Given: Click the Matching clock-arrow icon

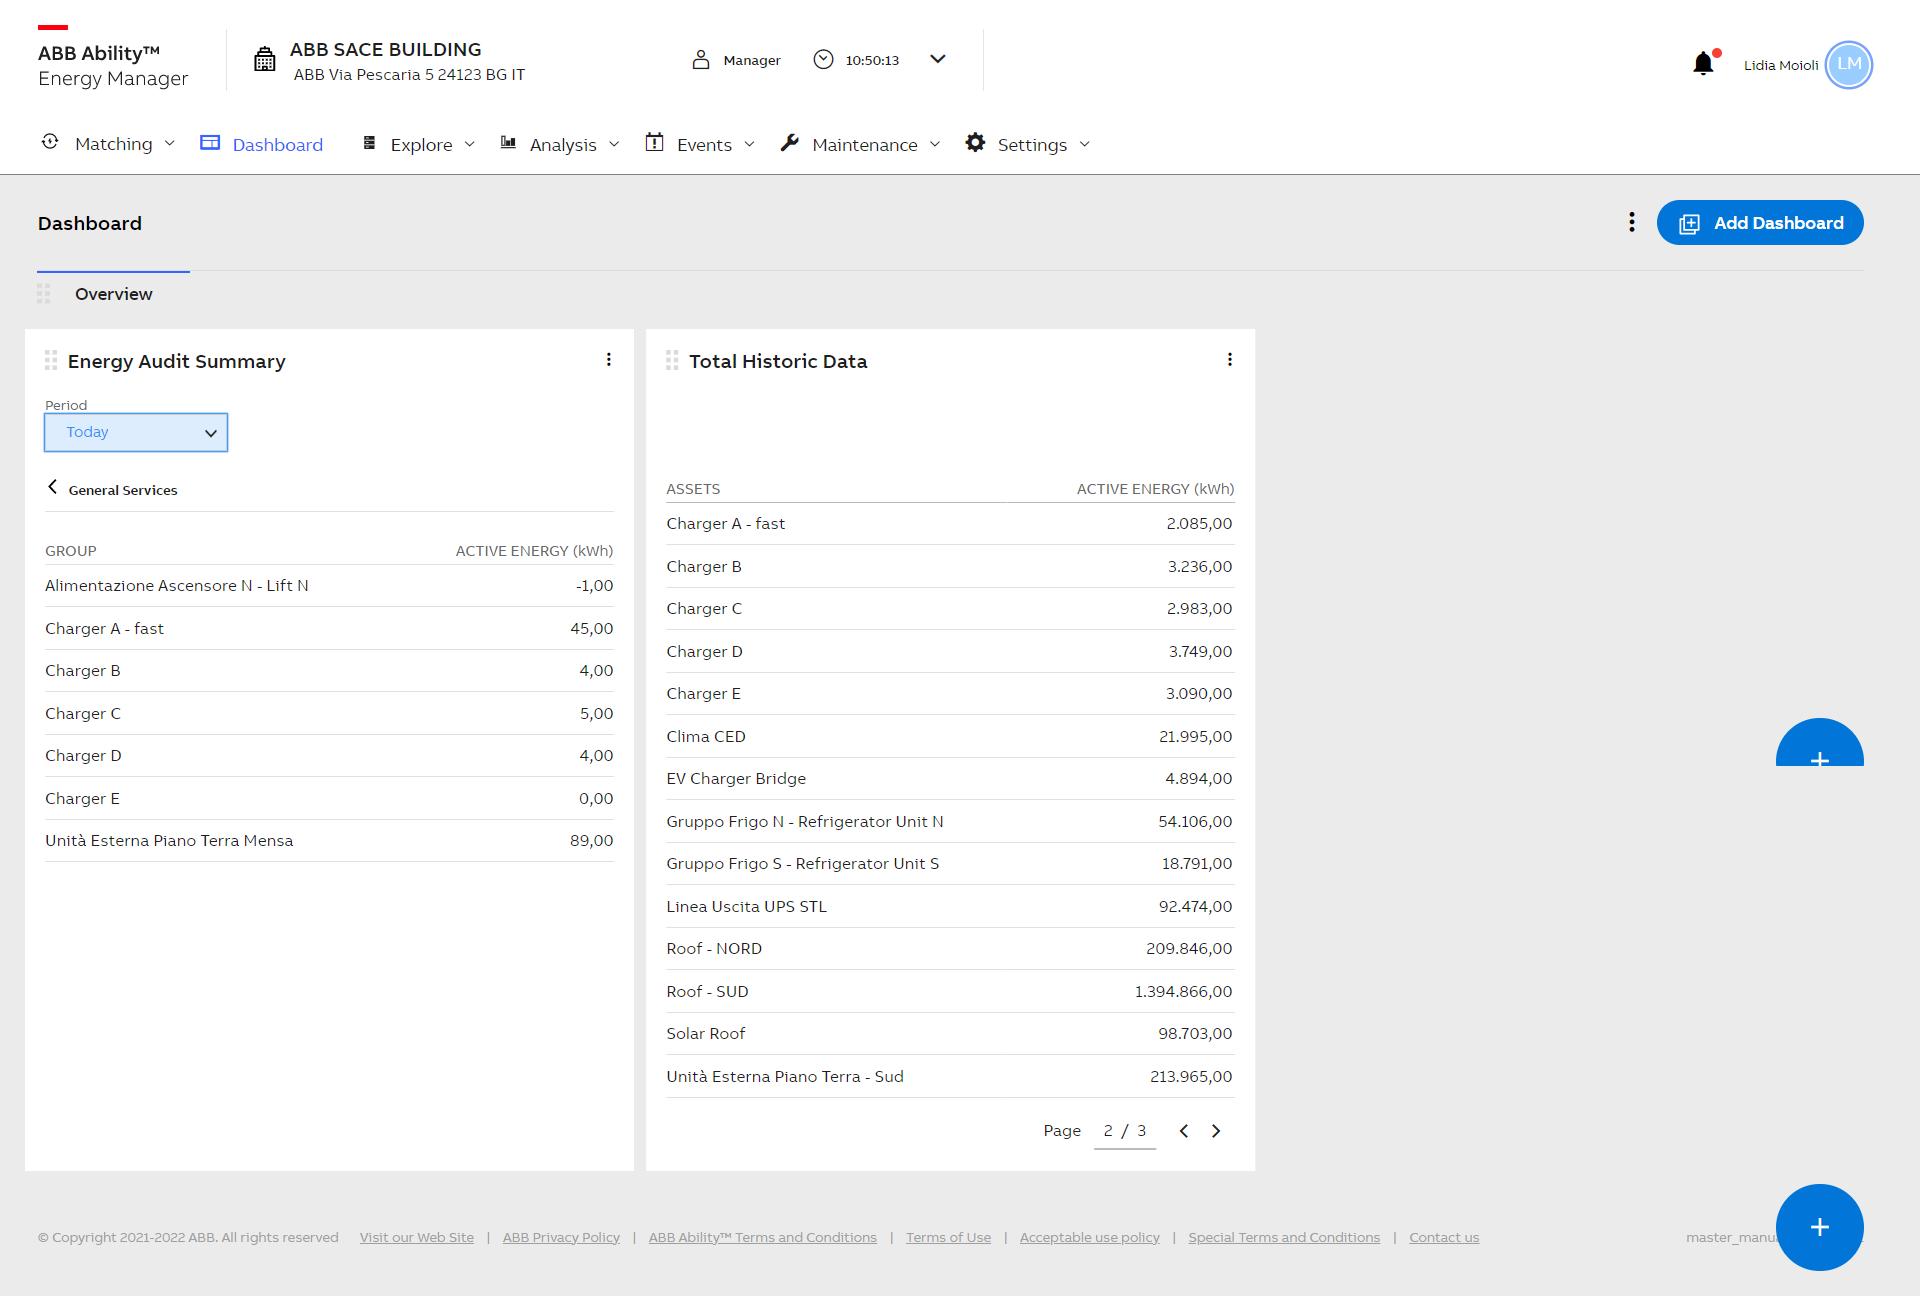Looking at the screenshot, I should [50, 142].
